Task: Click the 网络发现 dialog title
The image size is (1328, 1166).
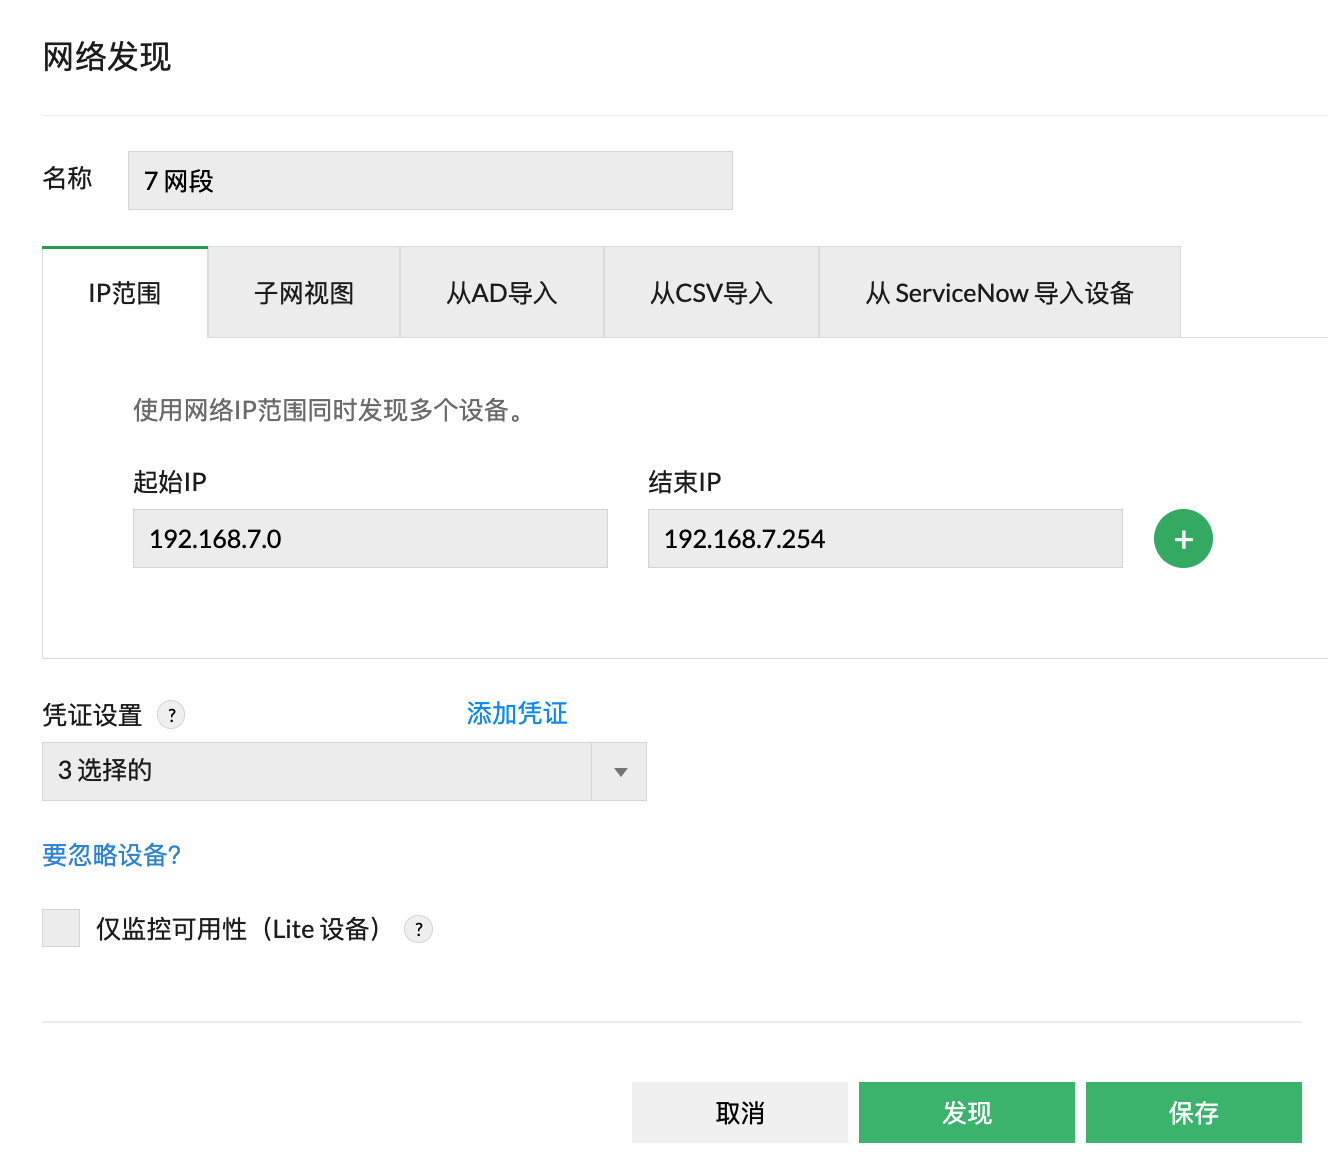Action: point(107,58)
